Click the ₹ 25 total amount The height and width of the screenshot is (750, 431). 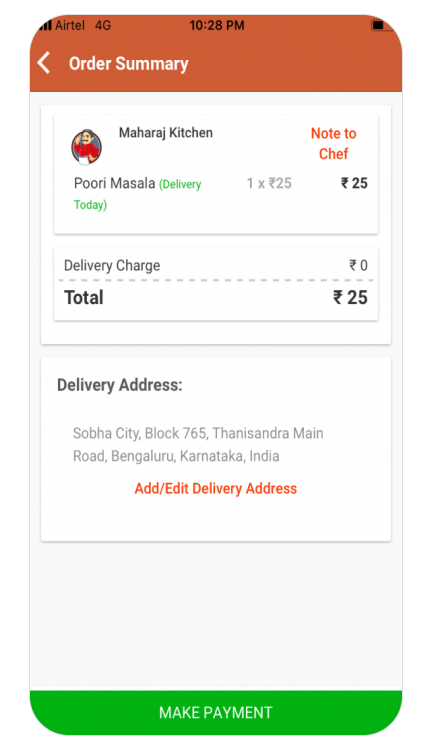coord(350,298)
